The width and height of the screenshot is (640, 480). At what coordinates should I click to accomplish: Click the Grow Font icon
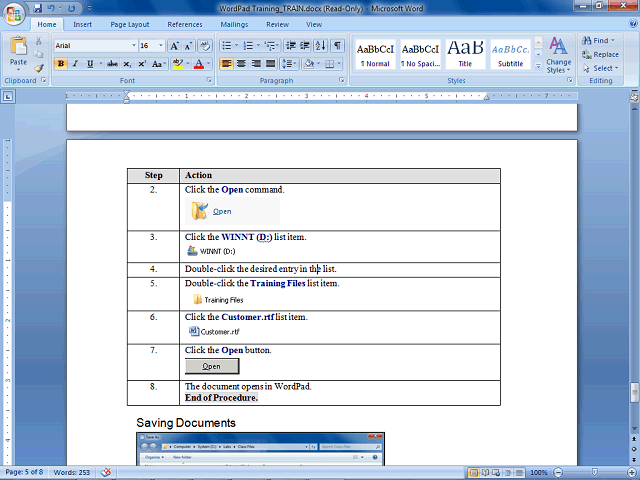pos(174,46)
